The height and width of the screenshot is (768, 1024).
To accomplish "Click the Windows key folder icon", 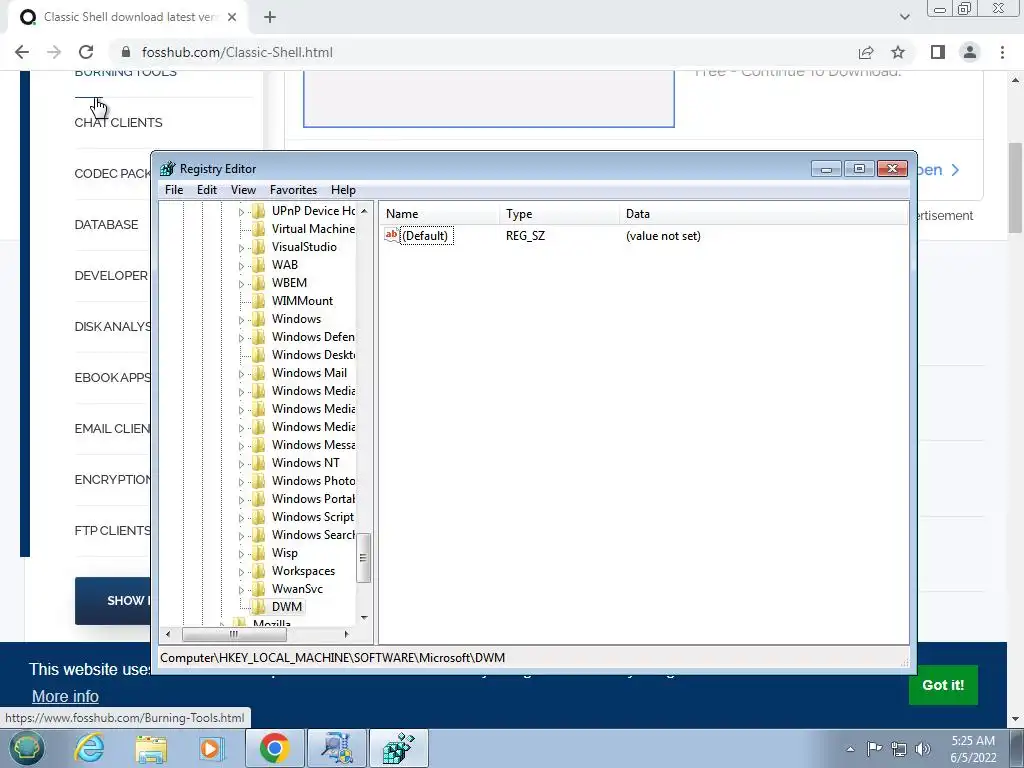I will pyautogui.click(x=259, y=319).
